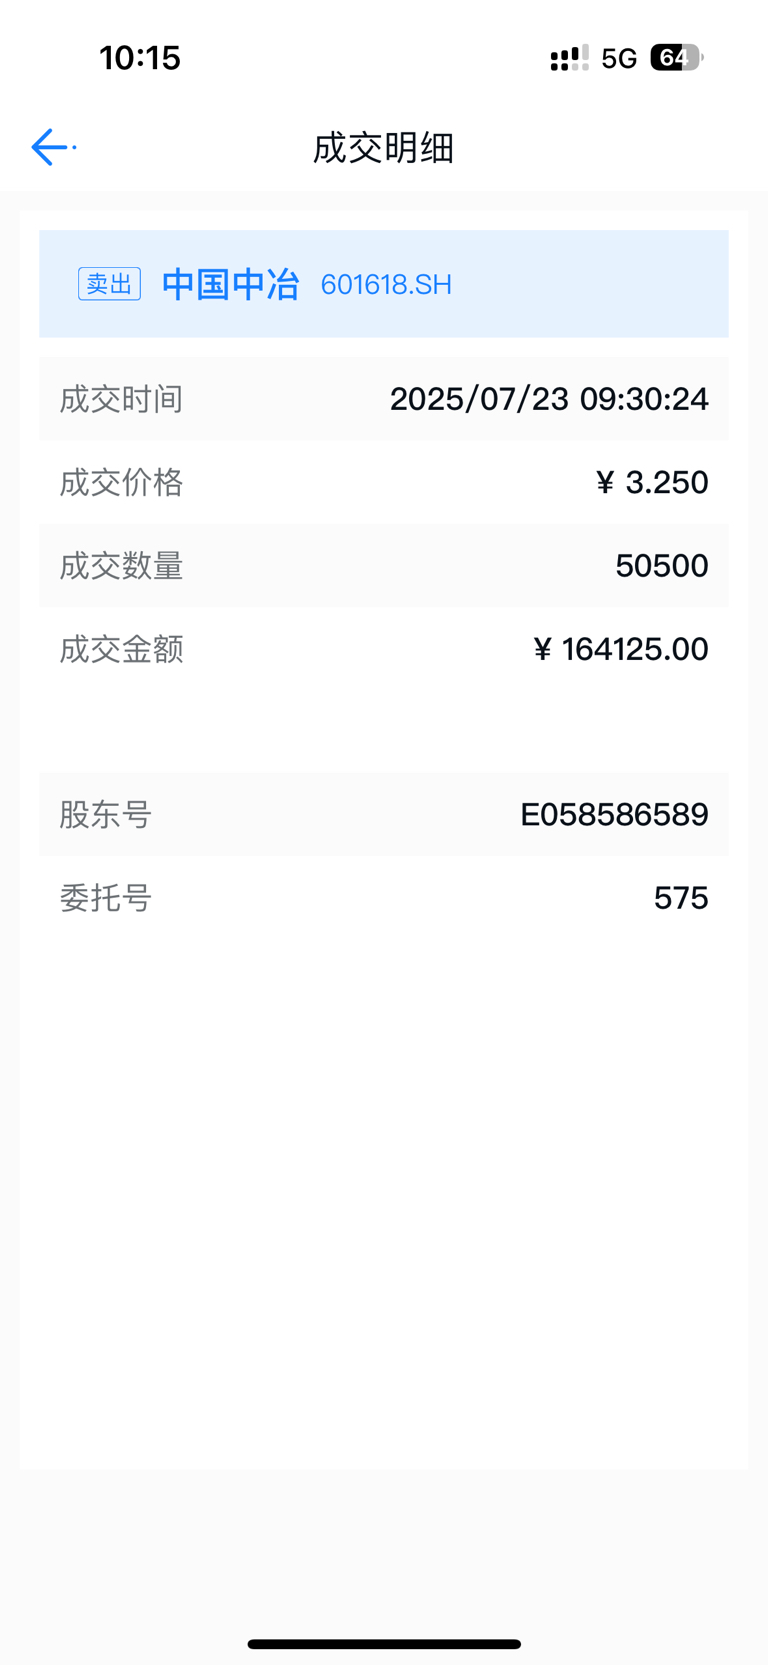Tap the 成交明细 page title
This screenshot has height=1665, width=769.
click(384, 148)
